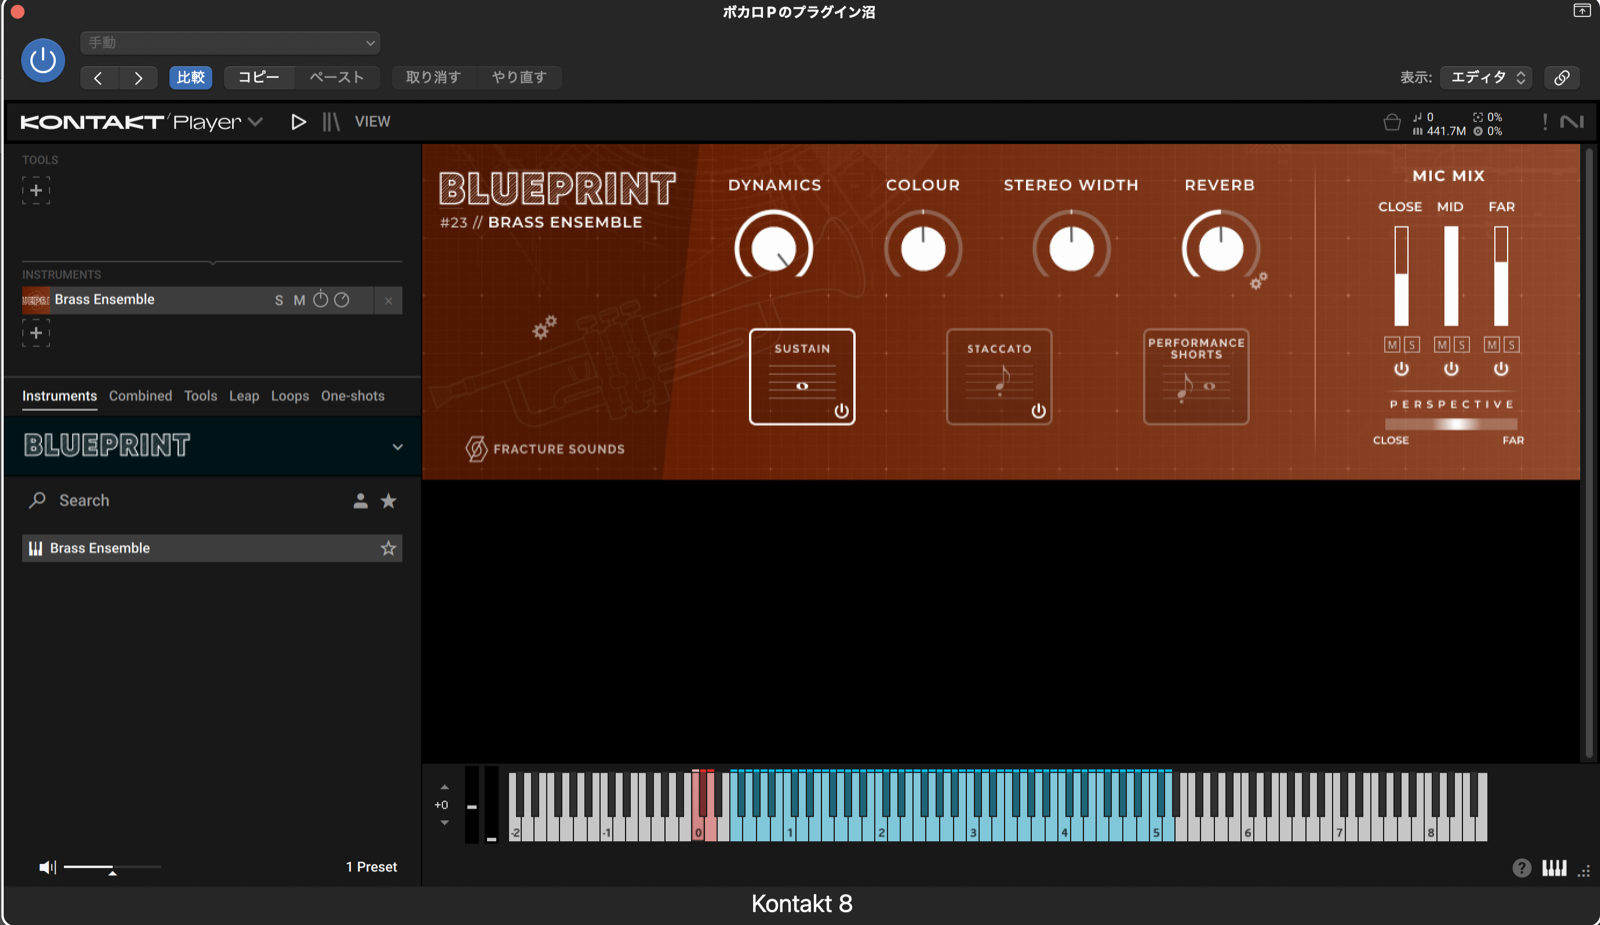Screen dimensions: 1600x925
Task: Mute the Brass Ensemble instrument
Action: coord(299,300)
